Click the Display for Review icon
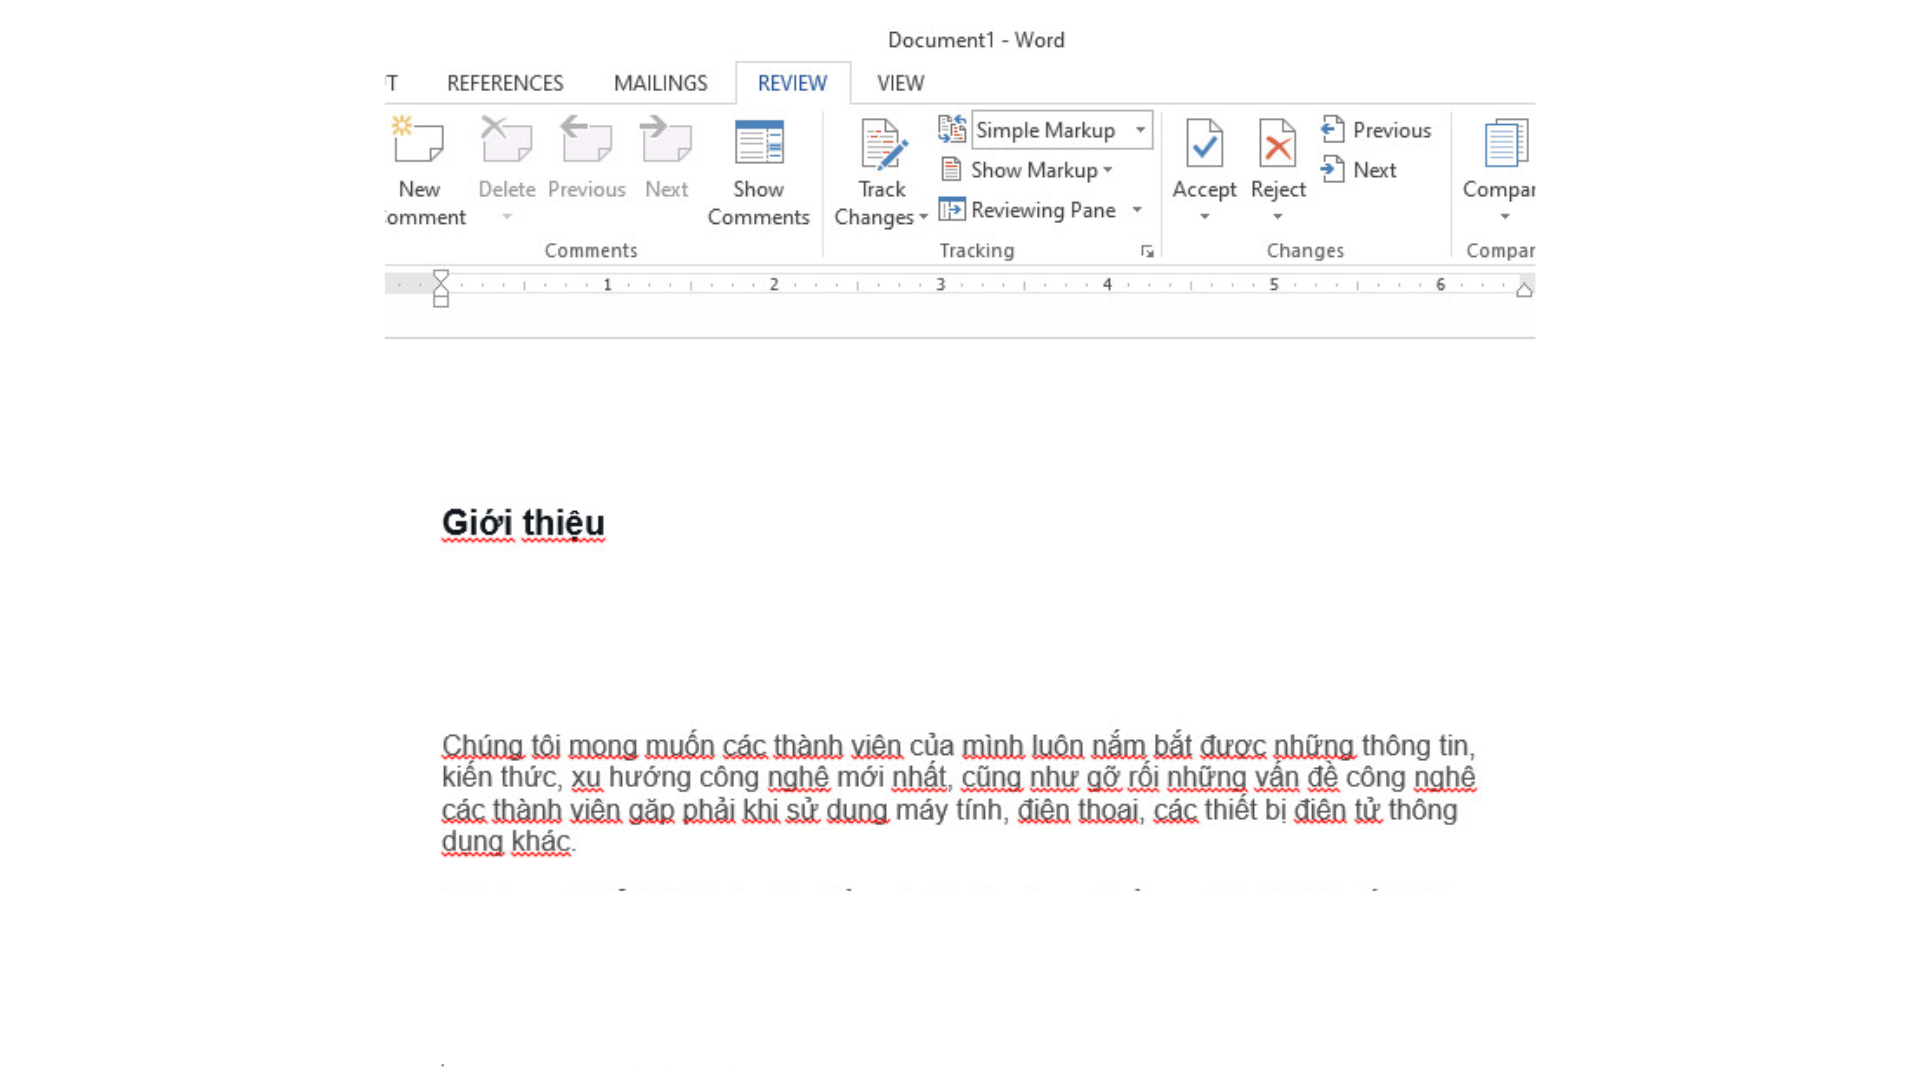Viewport: 1920px width, 1080px height. pyautogui.click(x=952, y=129)
